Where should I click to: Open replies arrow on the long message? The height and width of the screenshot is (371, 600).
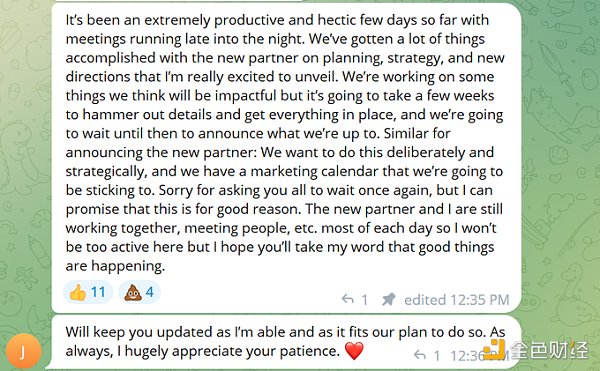347,299
